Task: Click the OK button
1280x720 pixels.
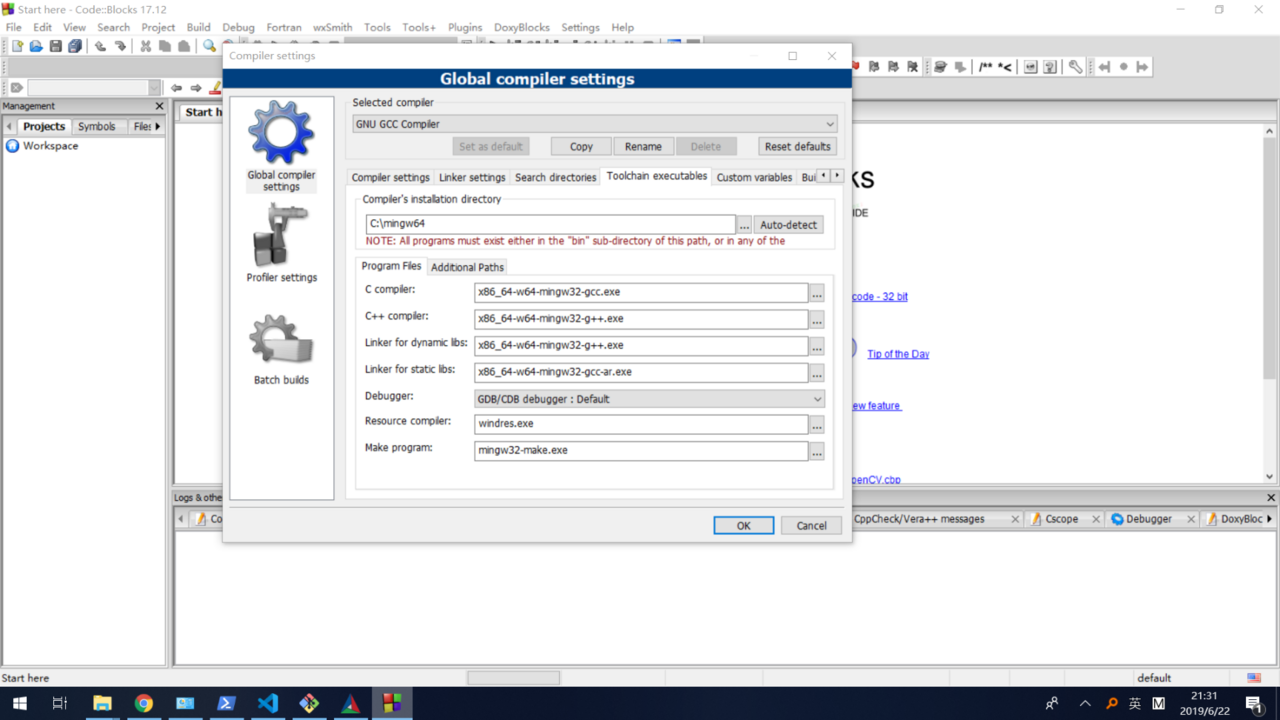Action: pyautogui.click(x=743, y=525)
